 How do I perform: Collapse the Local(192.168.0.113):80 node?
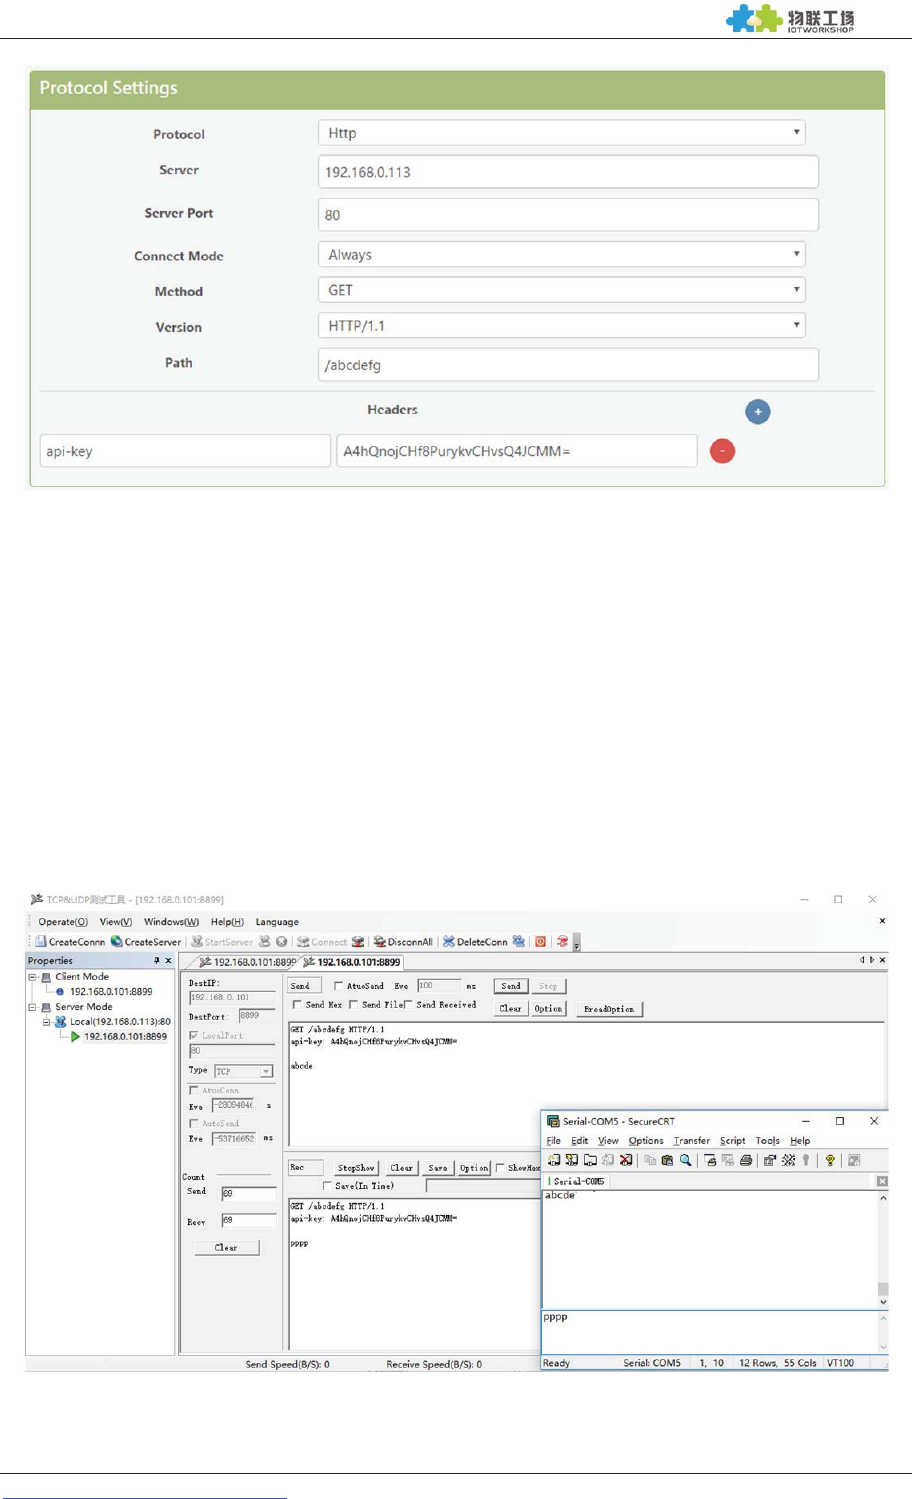(46, 1022)
